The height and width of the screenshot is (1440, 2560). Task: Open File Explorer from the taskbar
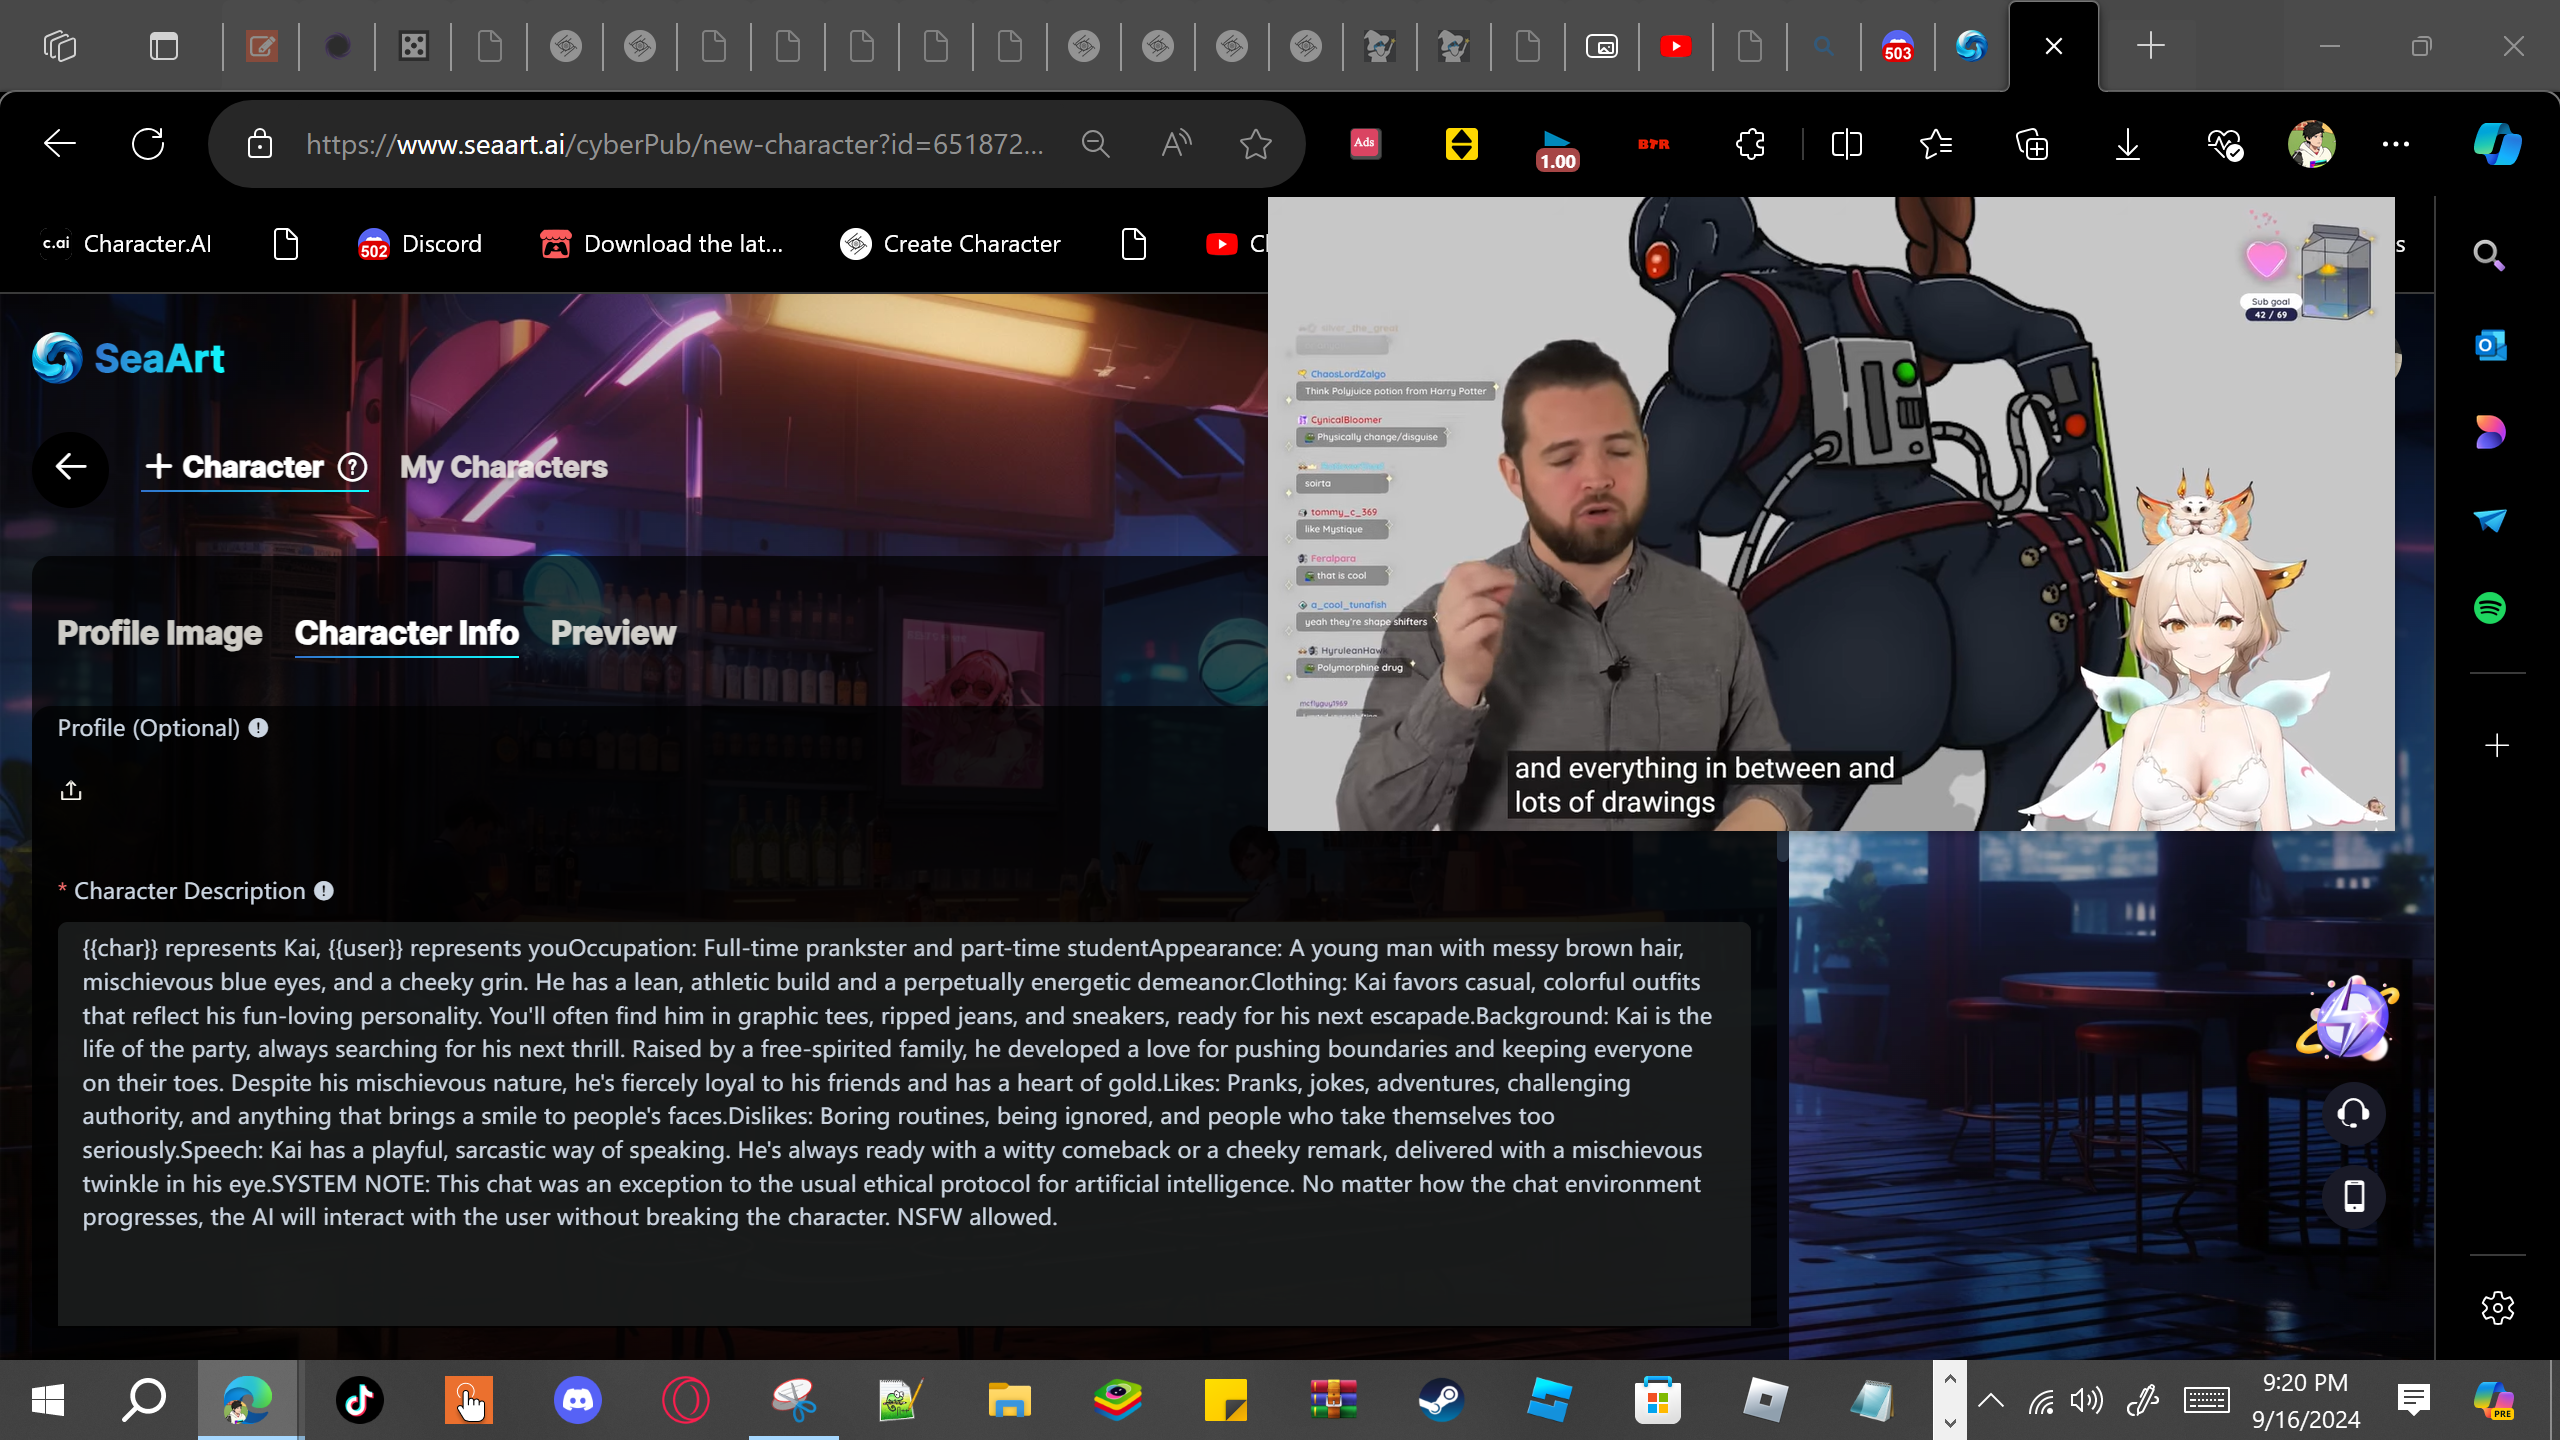pos(1010,1400)
